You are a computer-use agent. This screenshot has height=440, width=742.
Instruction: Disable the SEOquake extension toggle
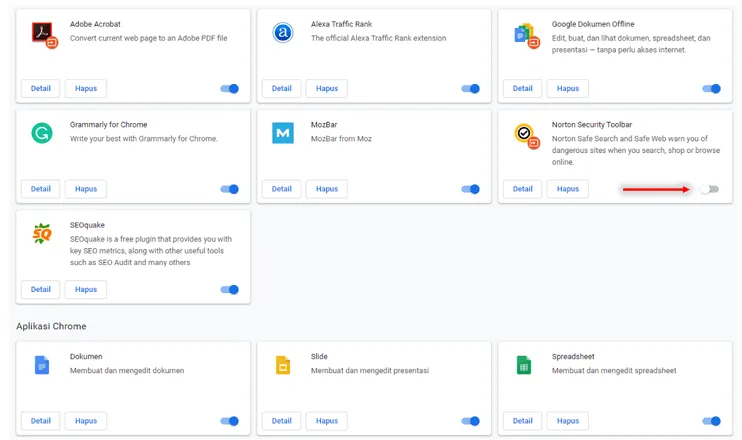pyautogui.click(x=230, y=290)
